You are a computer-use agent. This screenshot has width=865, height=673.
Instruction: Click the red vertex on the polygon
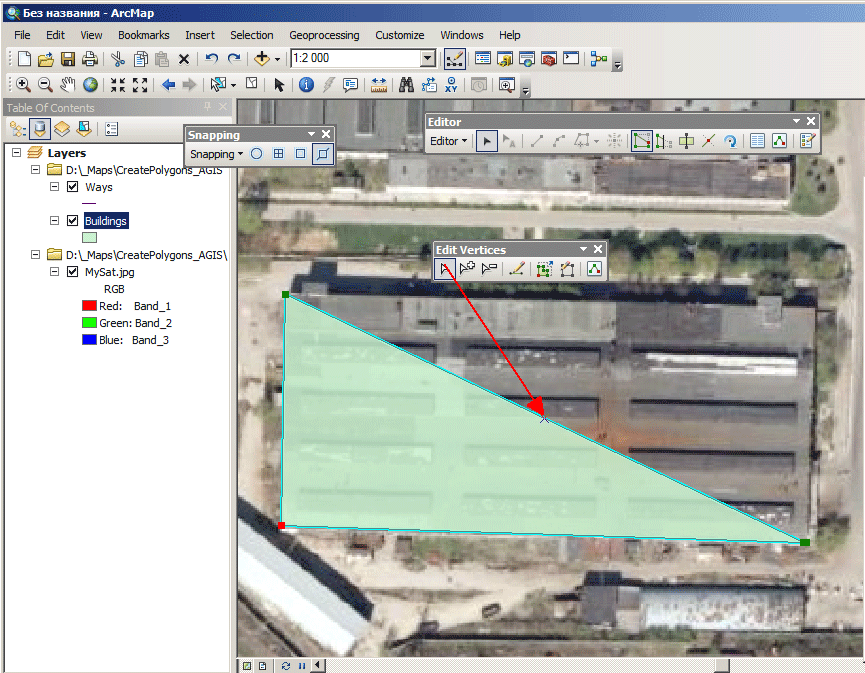pos(281,526)
